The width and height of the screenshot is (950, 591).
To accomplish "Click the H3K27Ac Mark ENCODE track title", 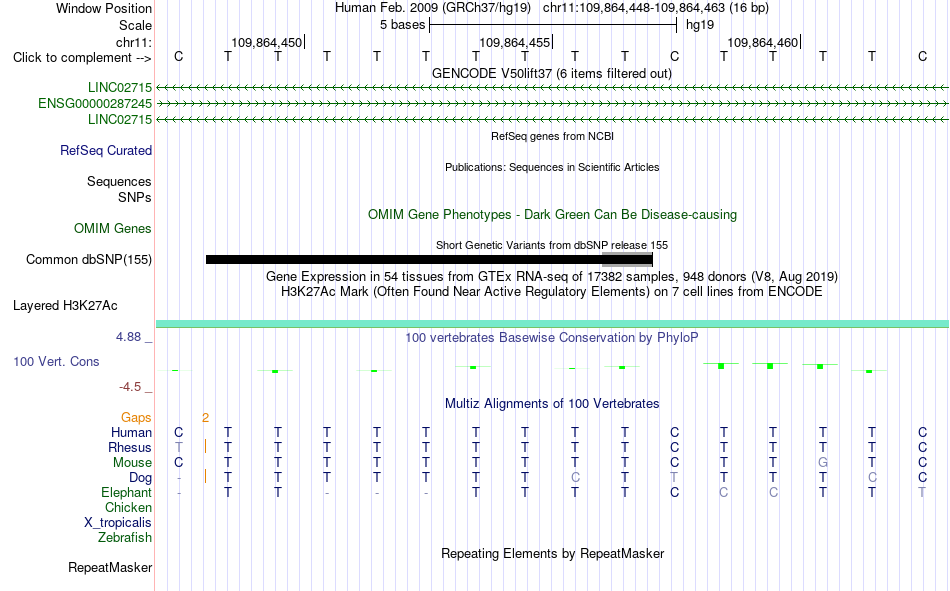I will [x=552, y=292].
